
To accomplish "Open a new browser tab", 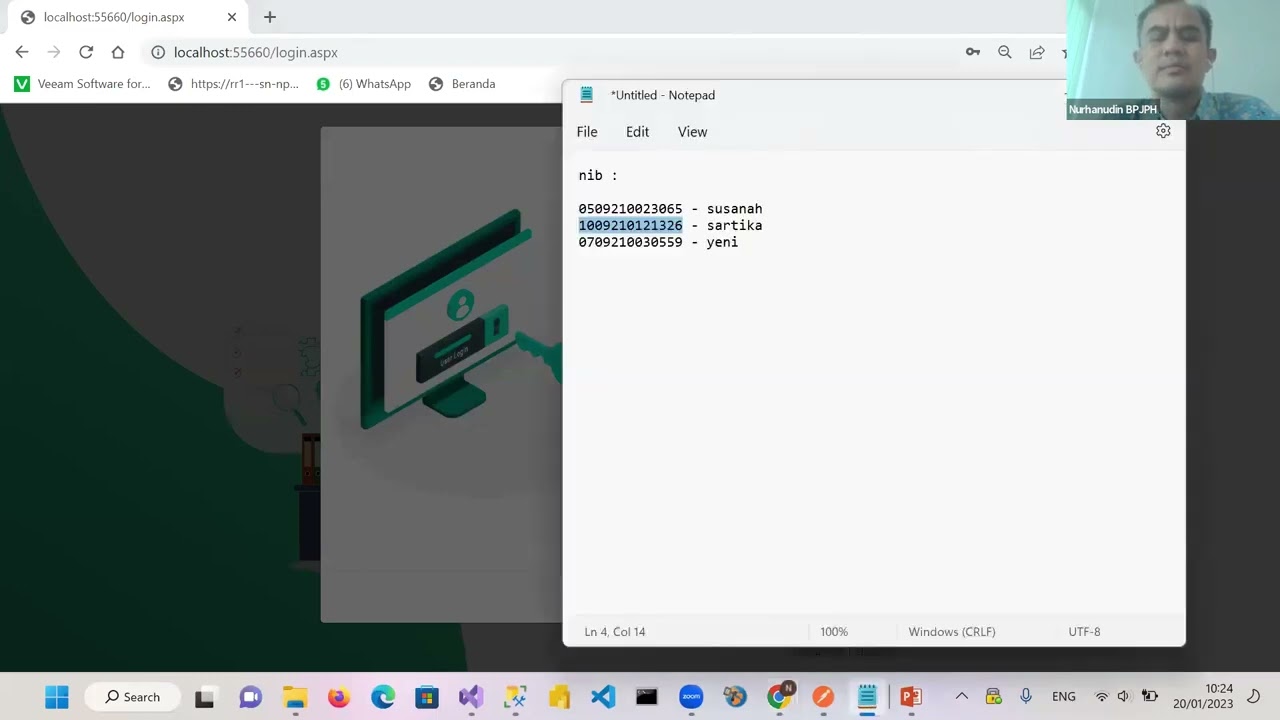I will click(x=270, y=17).
